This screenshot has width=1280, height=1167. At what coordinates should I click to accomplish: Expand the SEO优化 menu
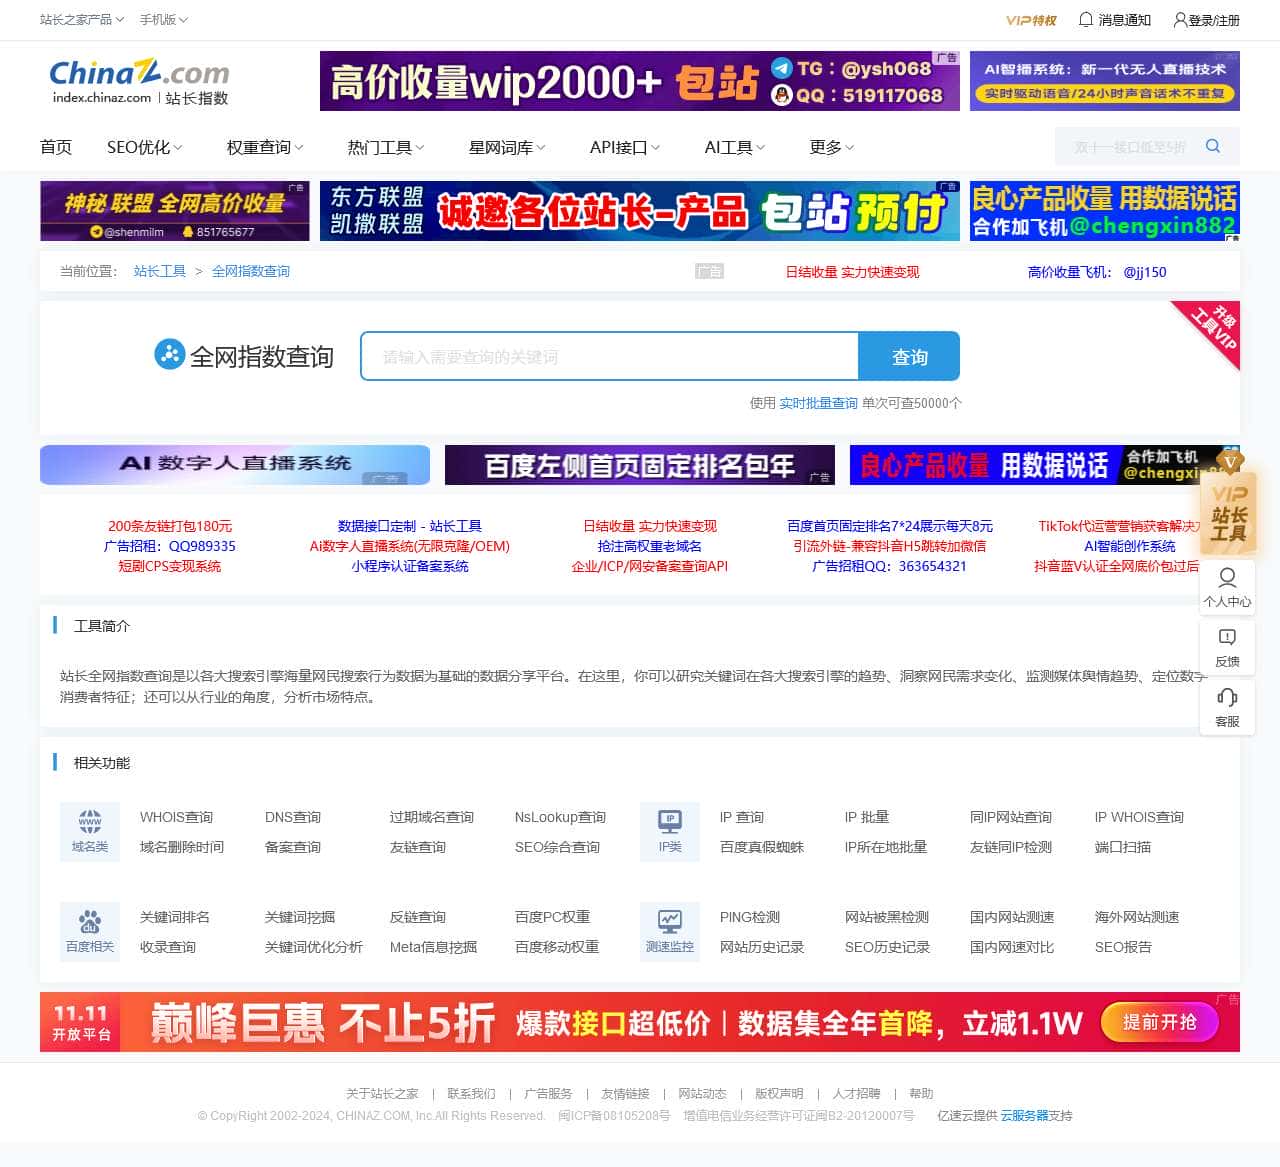(145, 147)
